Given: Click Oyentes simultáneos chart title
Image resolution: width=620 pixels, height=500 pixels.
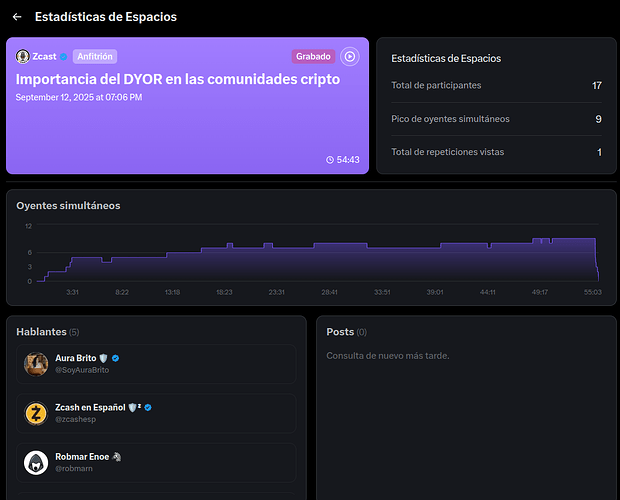Looking at the screenshot, I should 68,206.
